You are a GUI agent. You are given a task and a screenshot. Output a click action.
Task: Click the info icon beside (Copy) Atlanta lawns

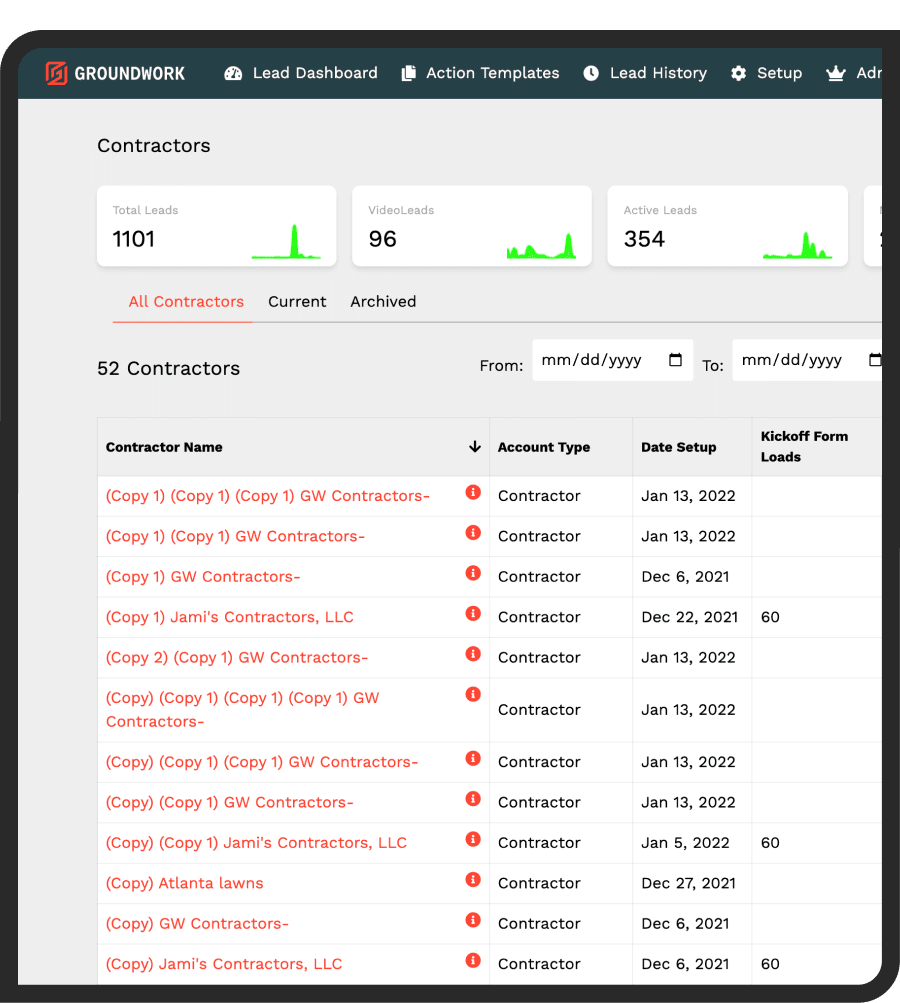click(x=472, y=879)
